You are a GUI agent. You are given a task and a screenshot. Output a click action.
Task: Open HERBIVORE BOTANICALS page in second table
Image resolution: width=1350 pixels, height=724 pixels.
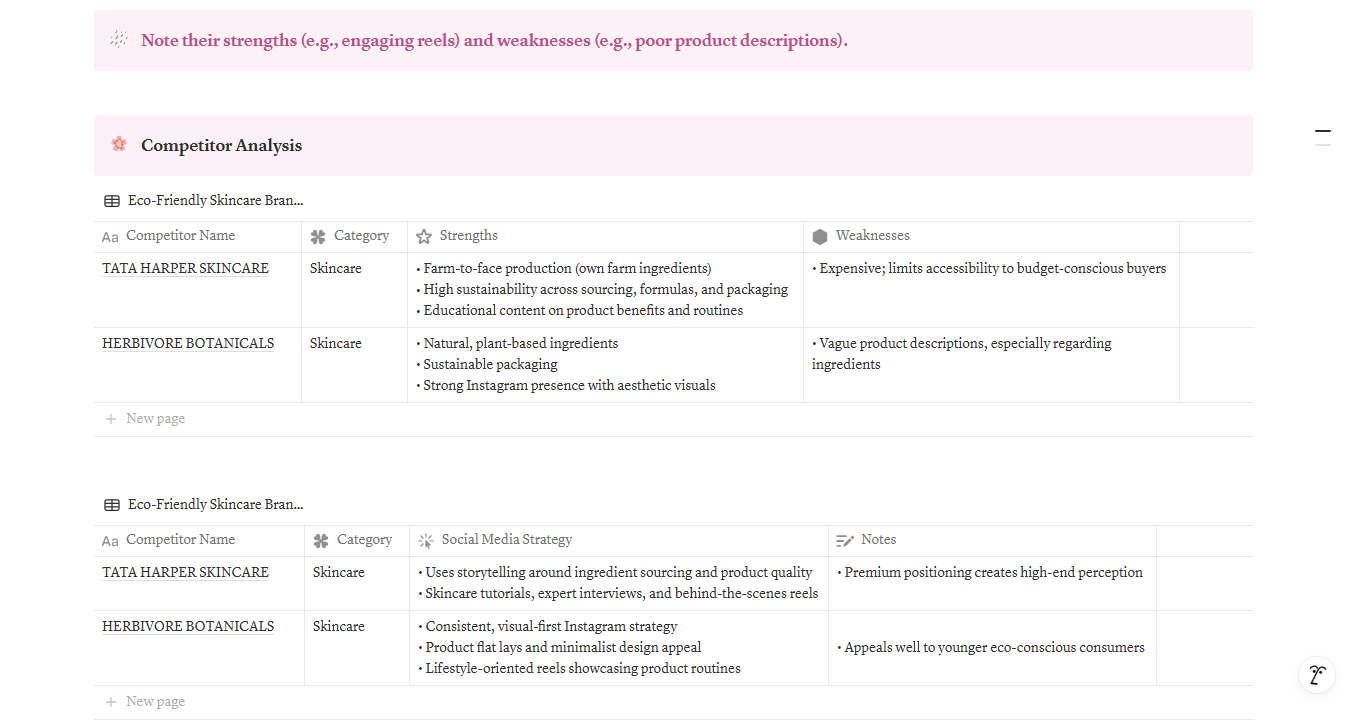coord(188,626)
